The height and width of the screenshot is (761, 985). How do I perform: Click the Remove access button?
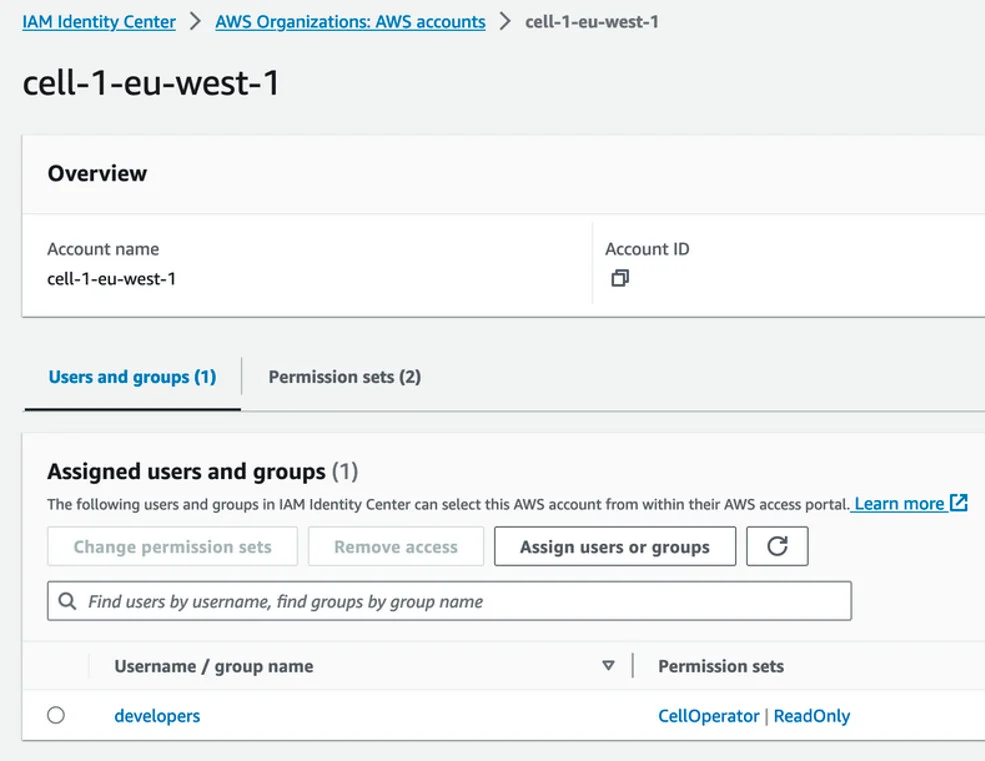tap(395, 547)
